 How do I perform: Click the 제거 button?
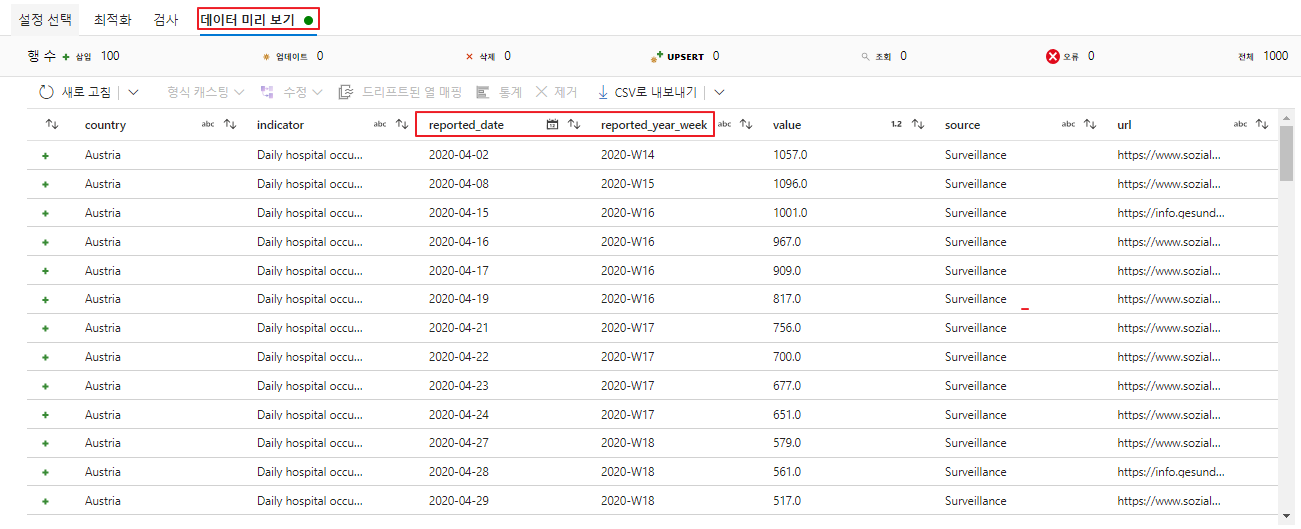tap(556, 92)
